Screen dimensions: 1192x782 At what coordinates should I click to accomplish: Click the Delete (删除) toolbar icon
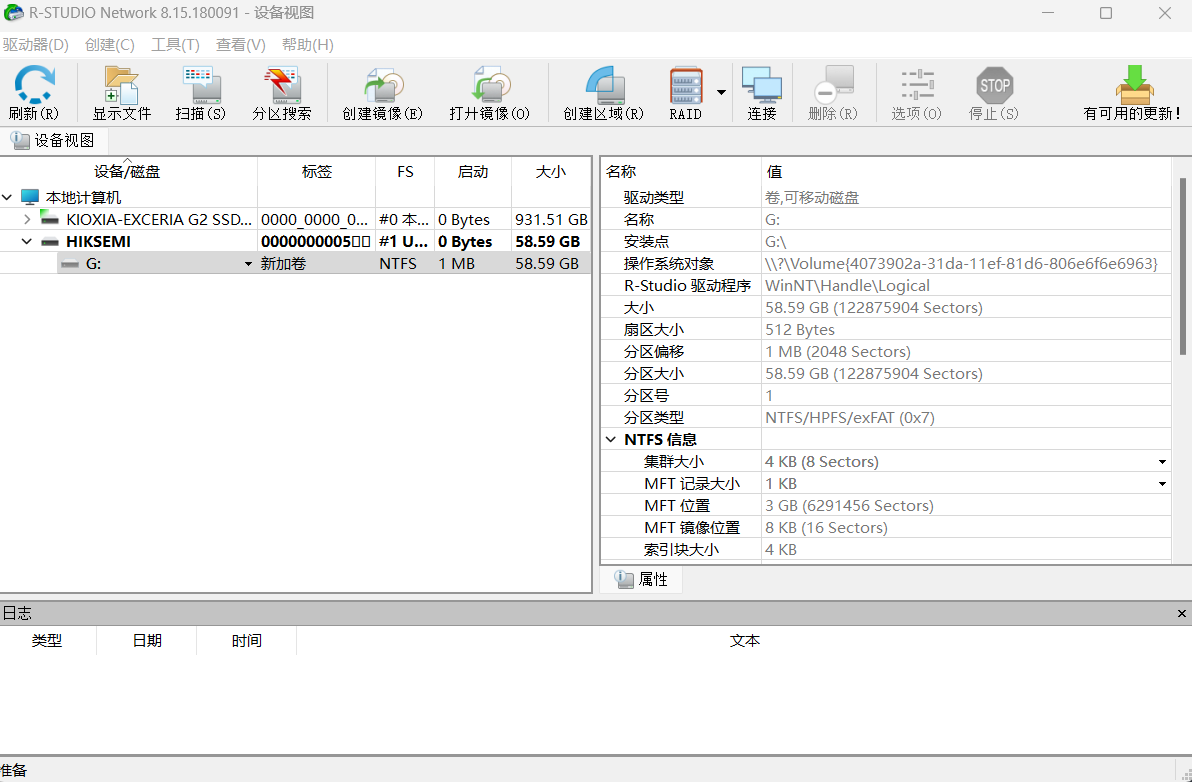coord(833,93)
